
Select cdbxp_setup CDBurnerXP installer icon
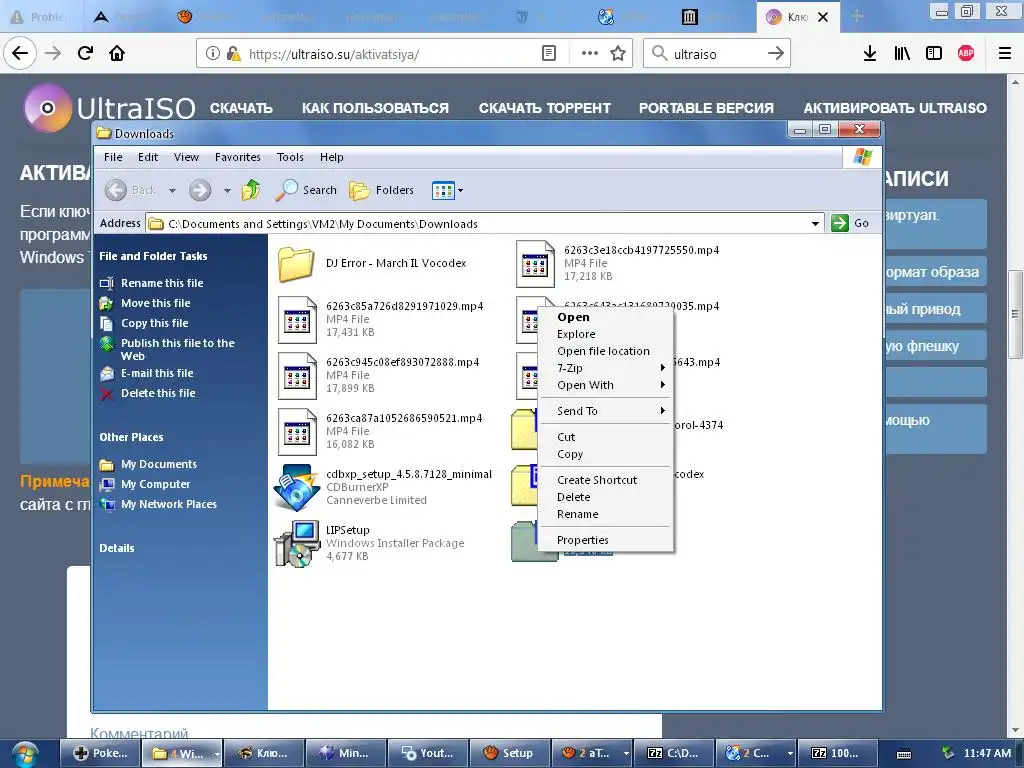pos(296,487)
